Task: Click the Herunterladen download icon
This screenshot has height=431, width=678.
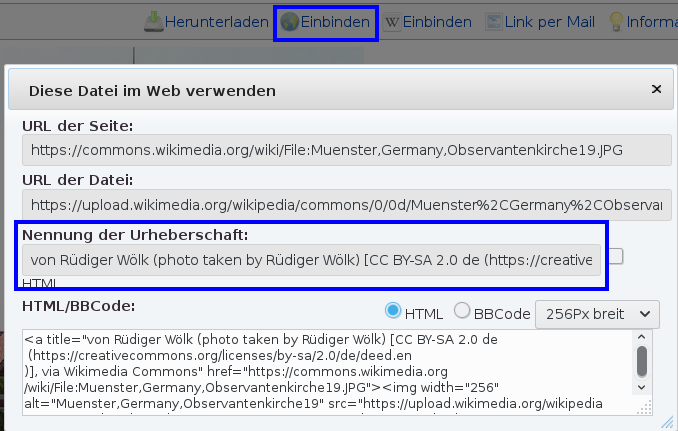Action: (x=152, y=21)
